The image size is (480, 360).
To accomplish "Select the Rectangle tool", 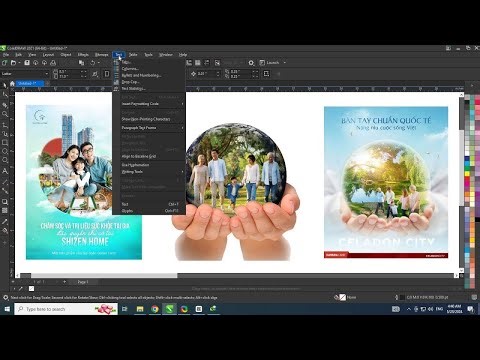I will (x=5, y=143).
